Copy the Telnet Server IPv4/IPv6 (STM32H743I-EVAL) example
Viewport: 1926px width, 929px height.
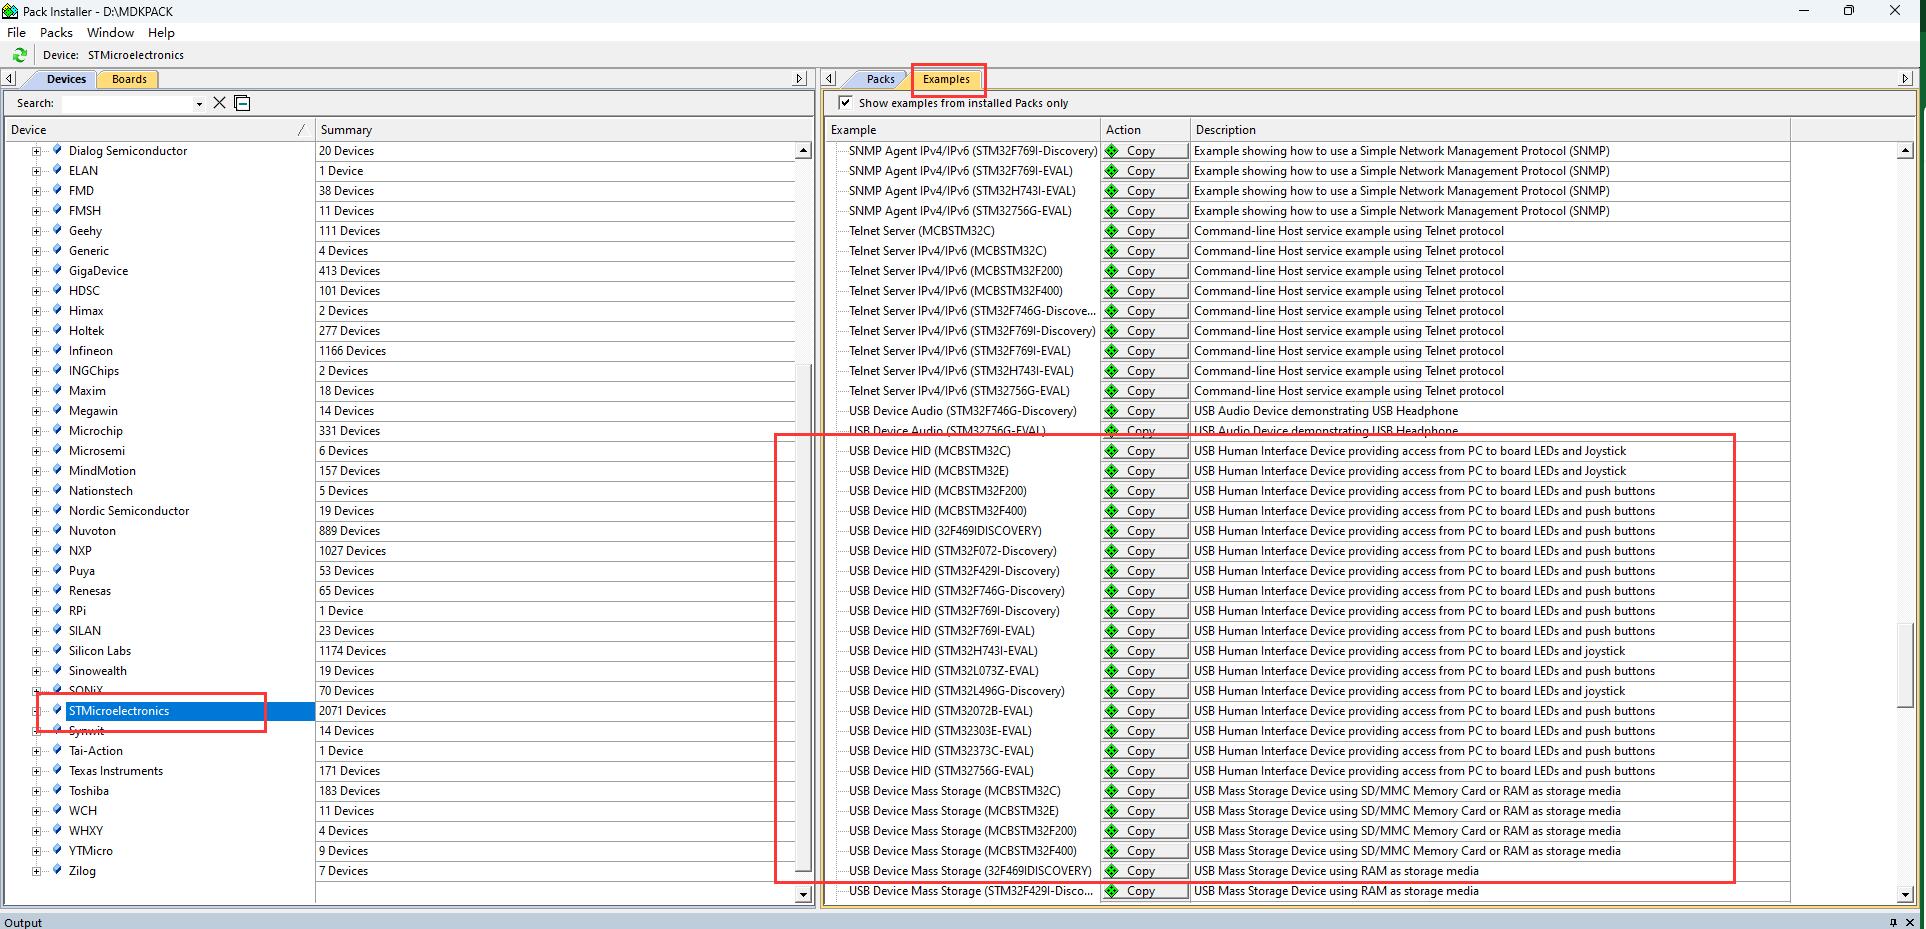coord(1145,371)
